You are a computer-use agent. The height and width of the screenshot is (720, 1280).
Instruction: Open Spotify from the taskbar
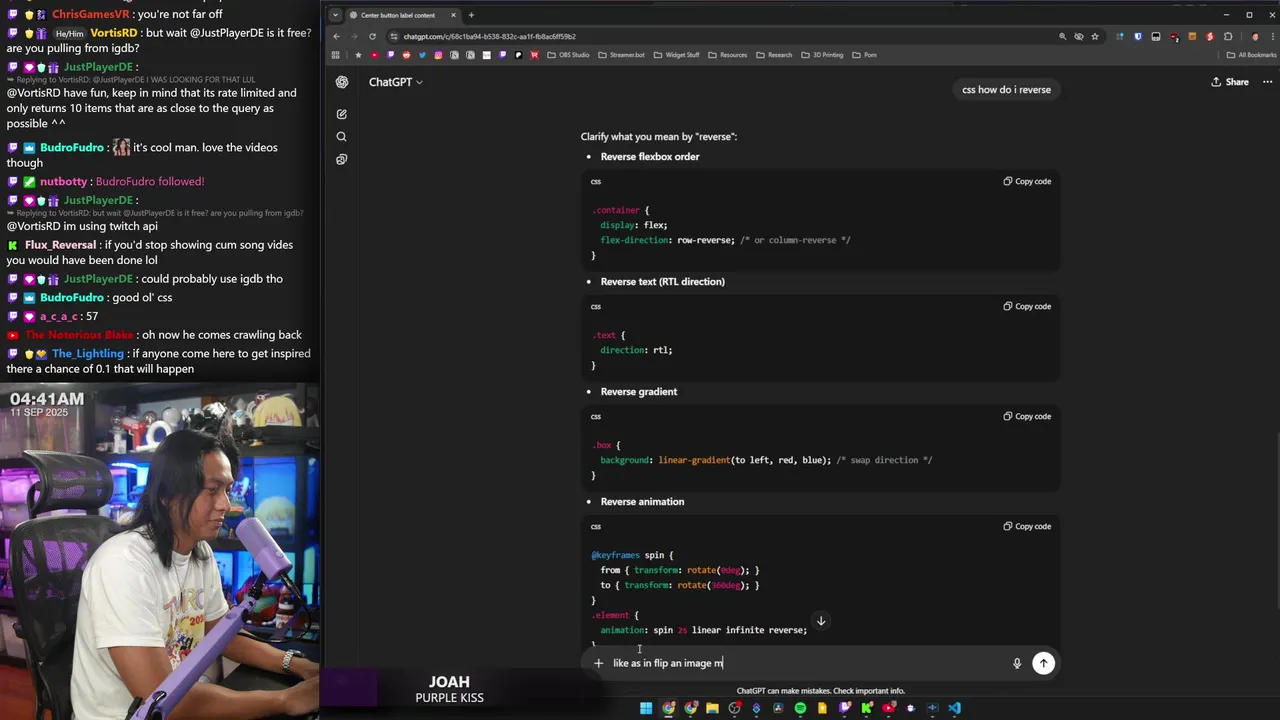click(800, 708)
